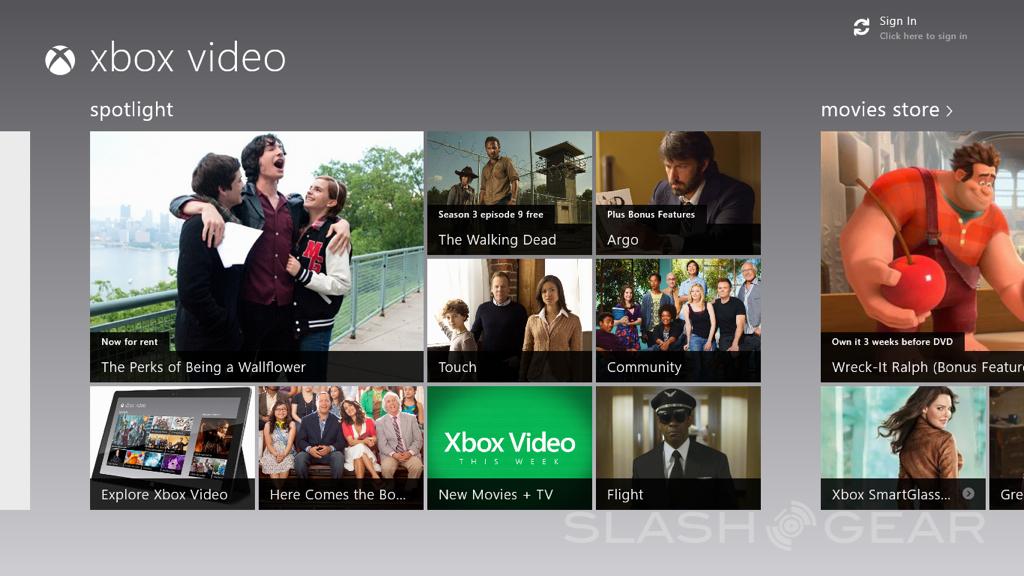Open the Flight movie tile

[x=678, y=447]
